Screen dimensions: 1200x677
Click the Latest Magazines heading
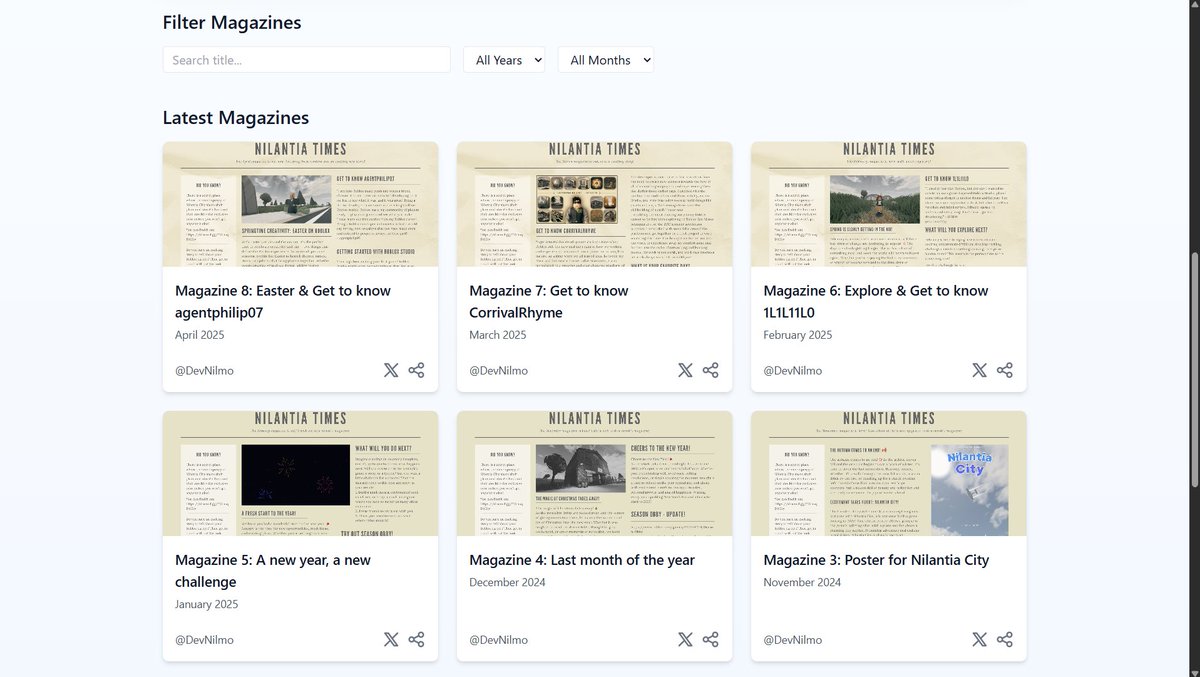pos(236,118)
